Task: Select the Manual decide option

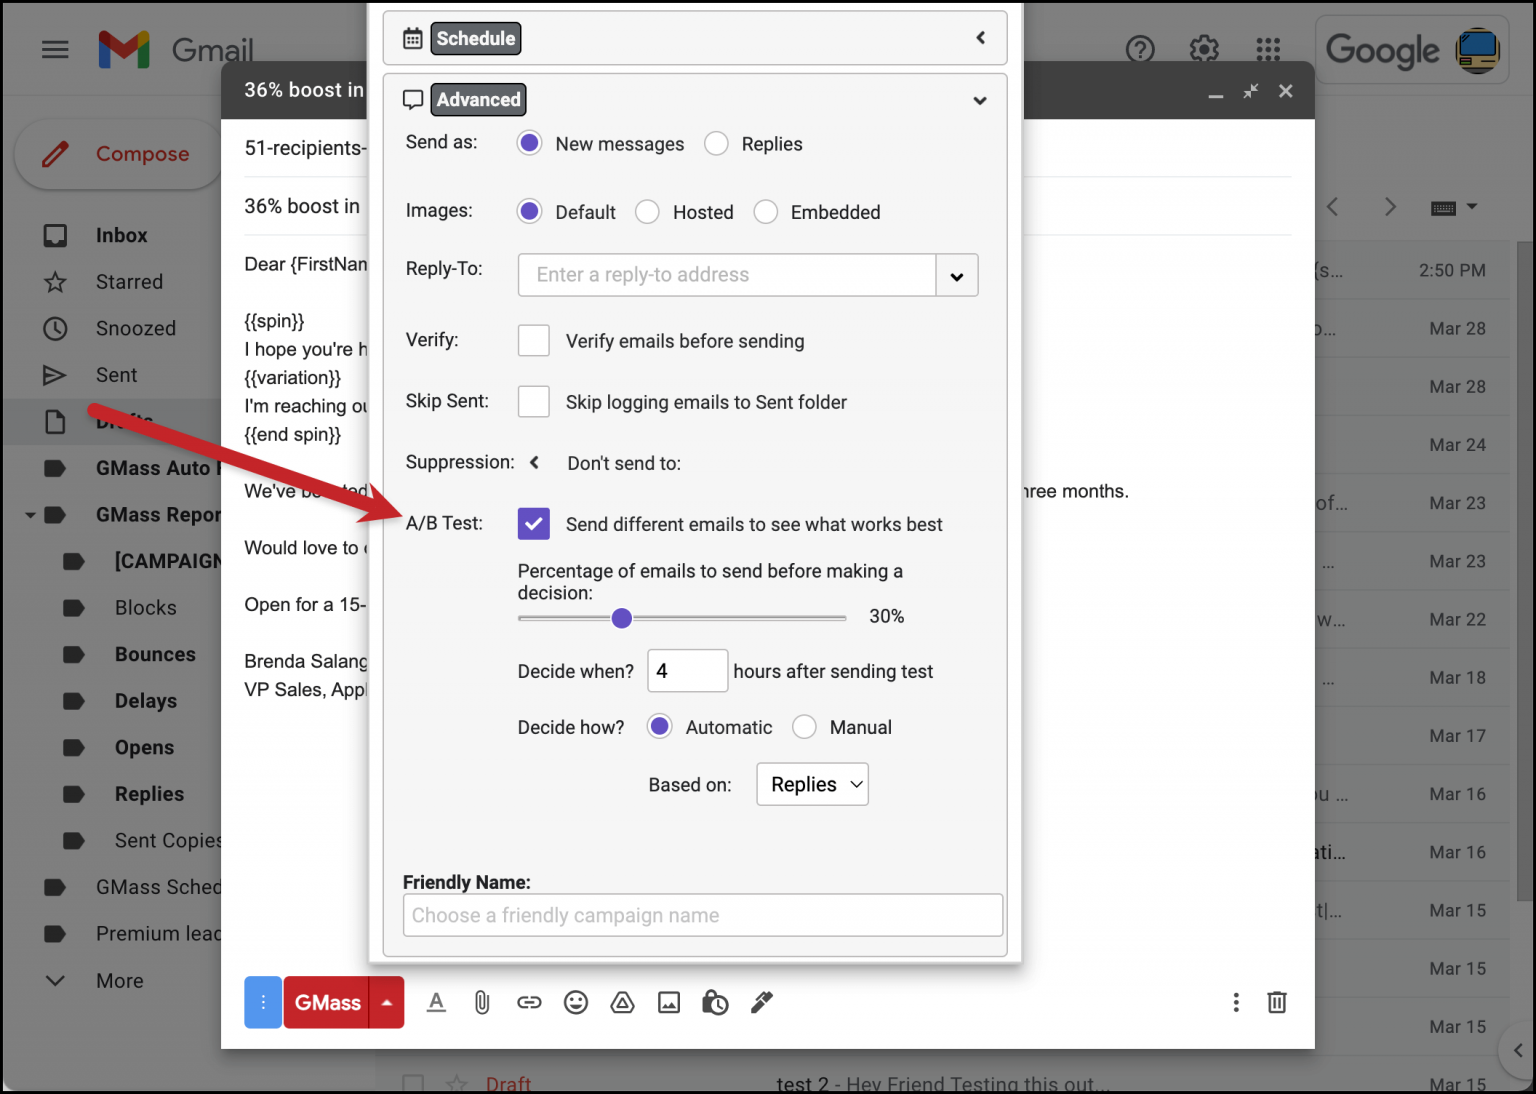Action: [x=804, y=726]
